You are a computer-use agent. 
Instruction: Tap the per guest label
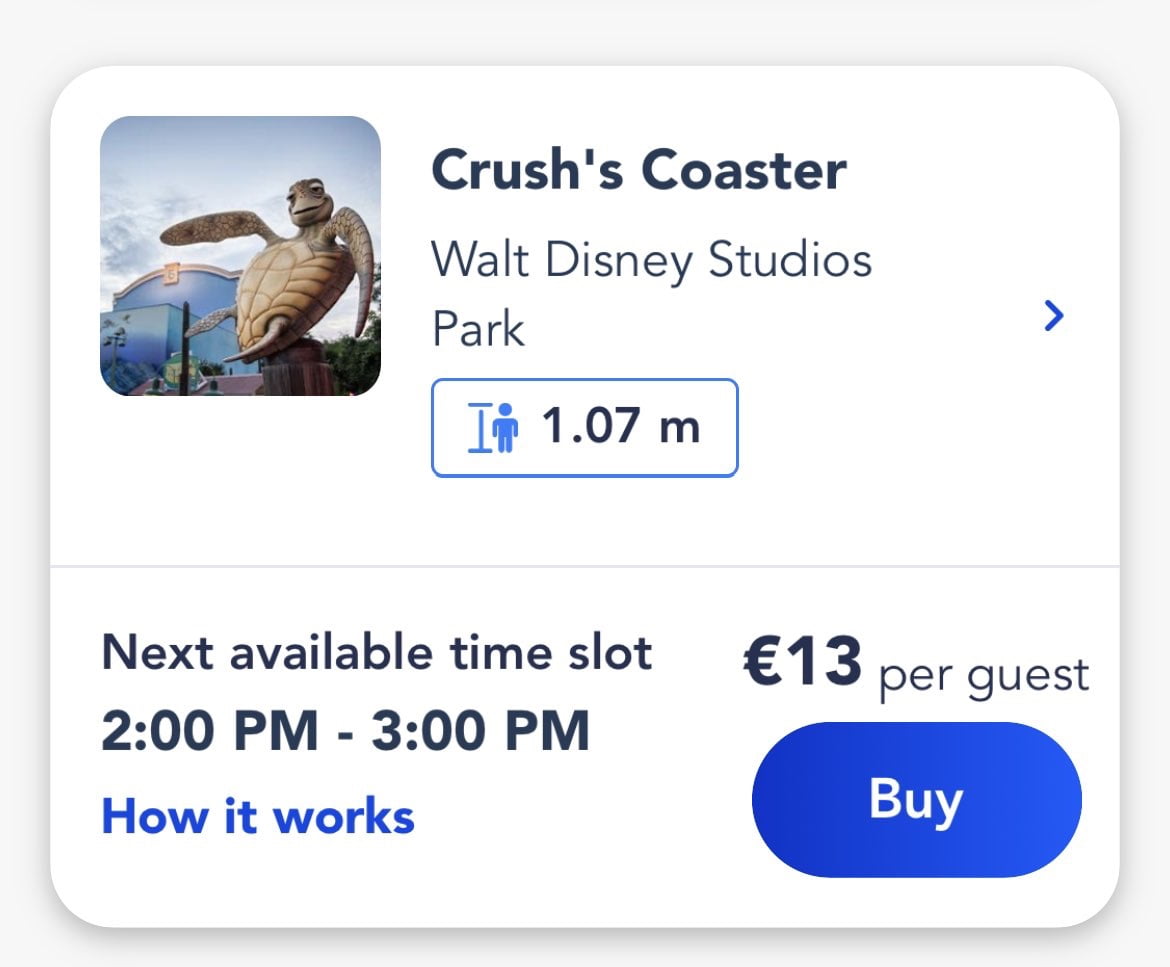(983, 676)
